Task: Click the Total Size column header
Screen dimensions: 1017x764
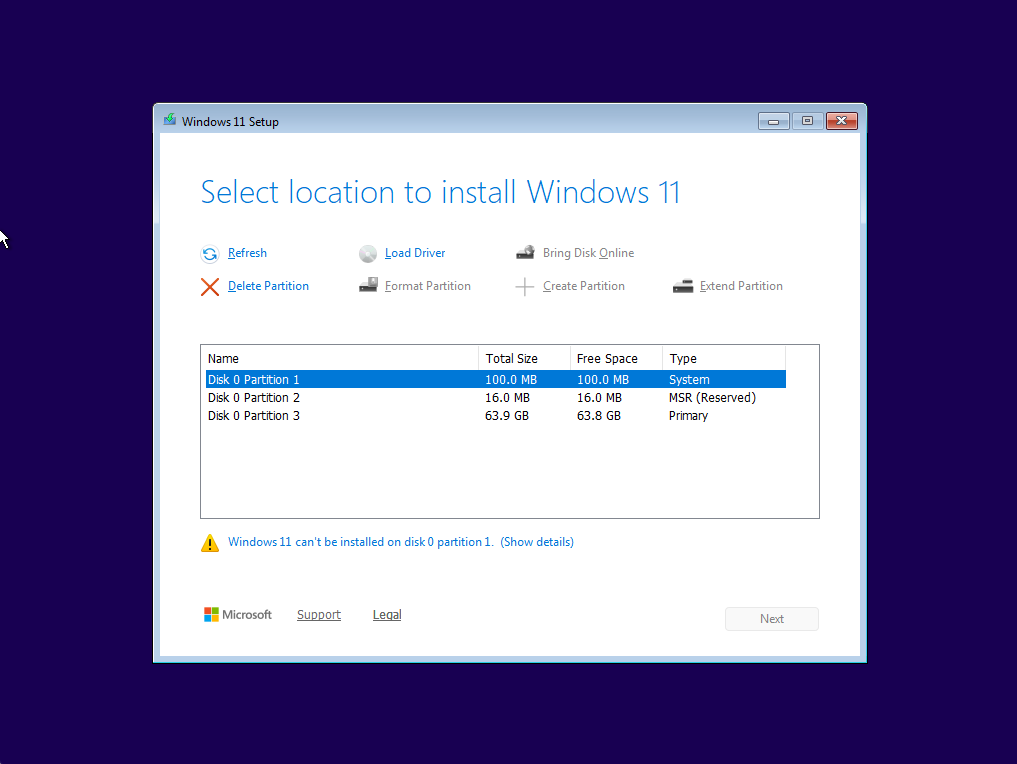Action: click(524, 359)
